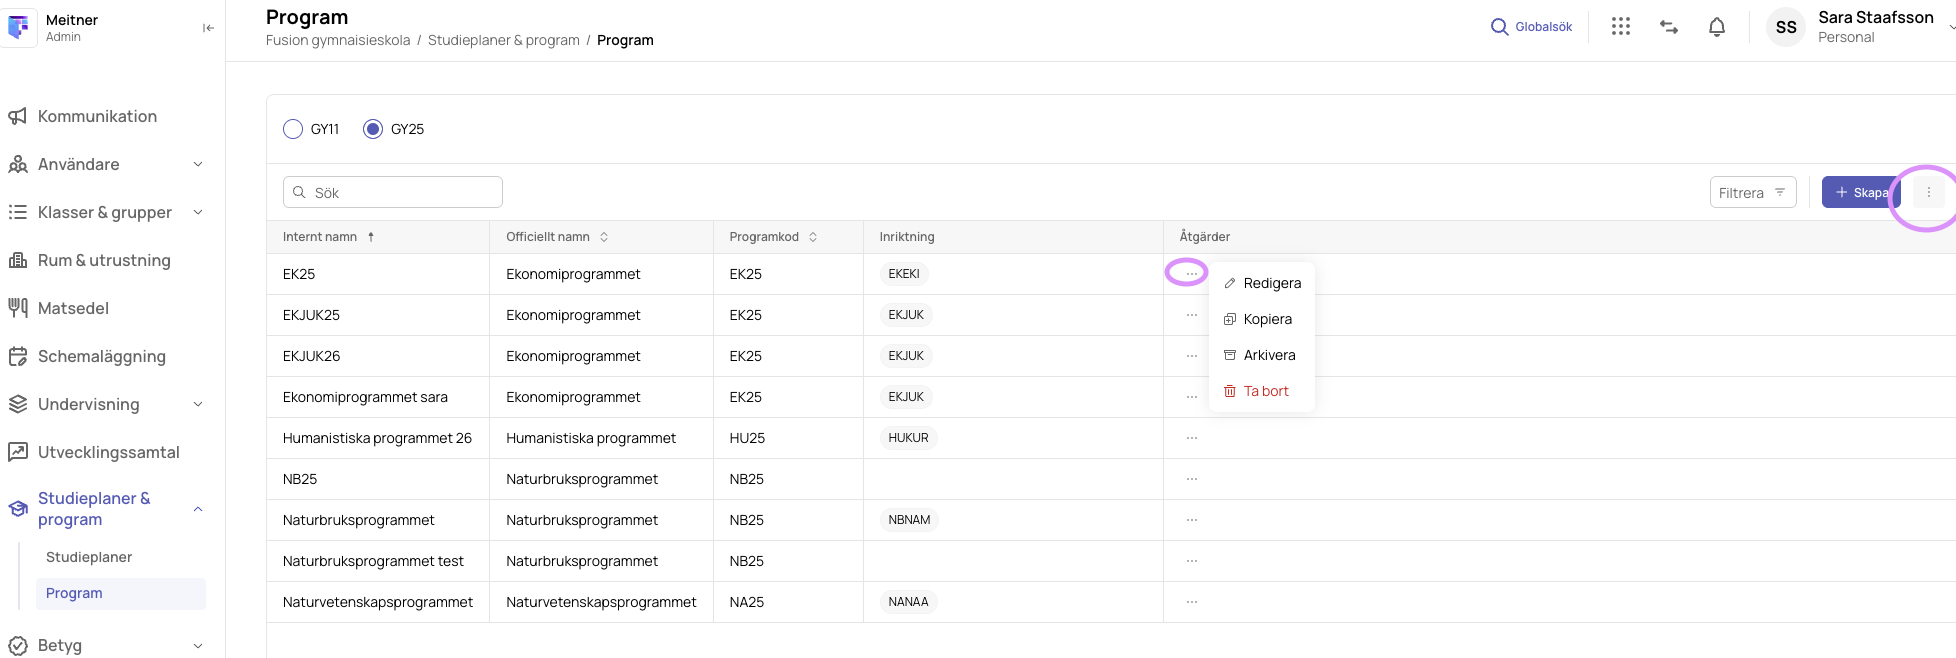Click the Skapa create button

[1861, 192]
